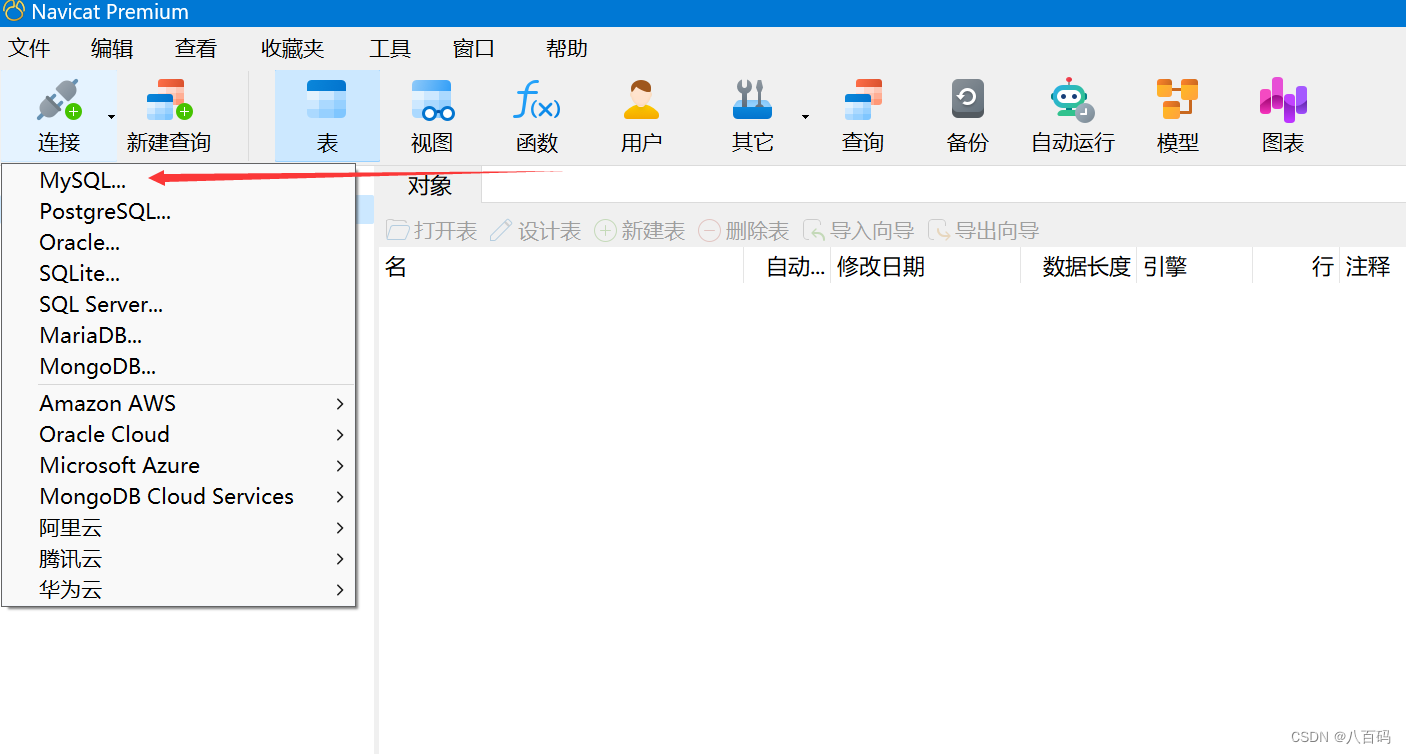Sort by the 行 column header
The image size is (1406, 754).
tap(1296, 267)
